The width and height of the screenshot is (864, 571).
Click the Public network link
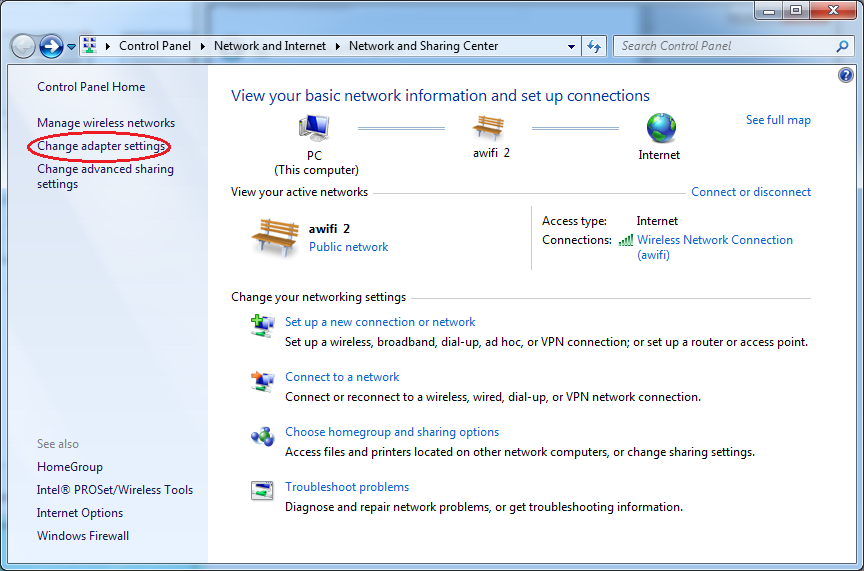pyautogui.click(x=348, y=247)
